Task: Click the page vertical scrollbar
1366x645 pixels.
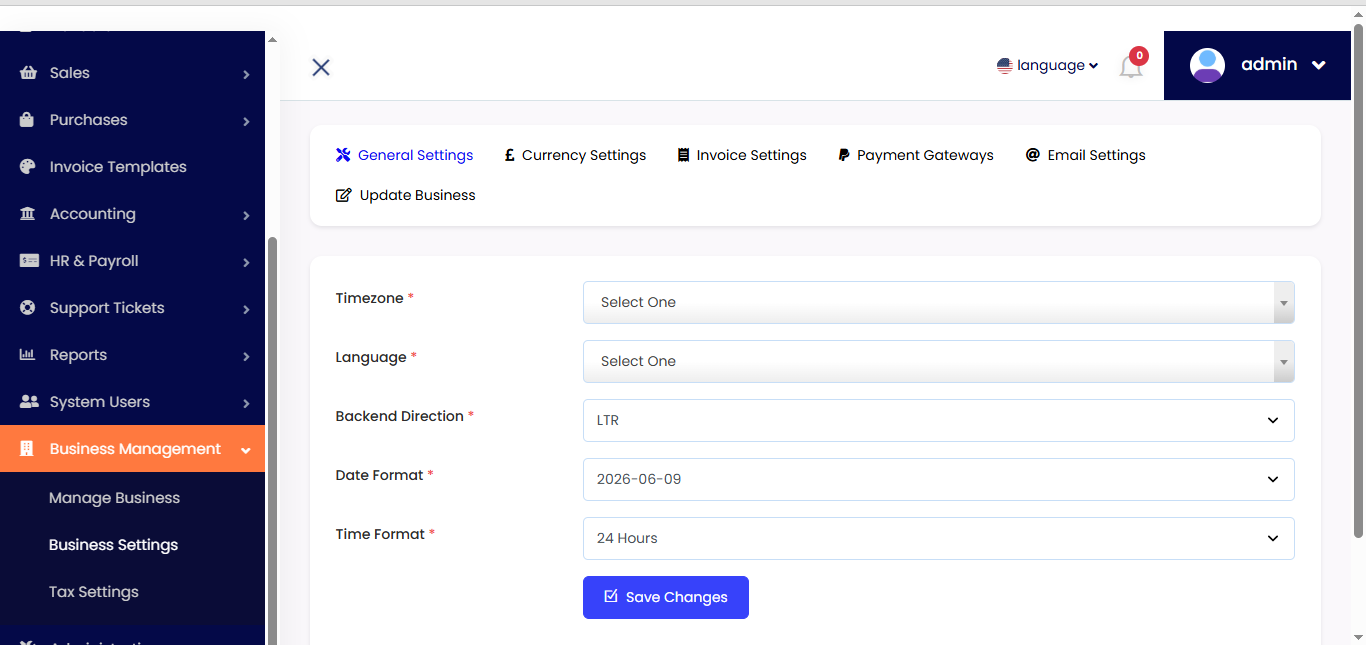Action: click(x=1358, y=282)
